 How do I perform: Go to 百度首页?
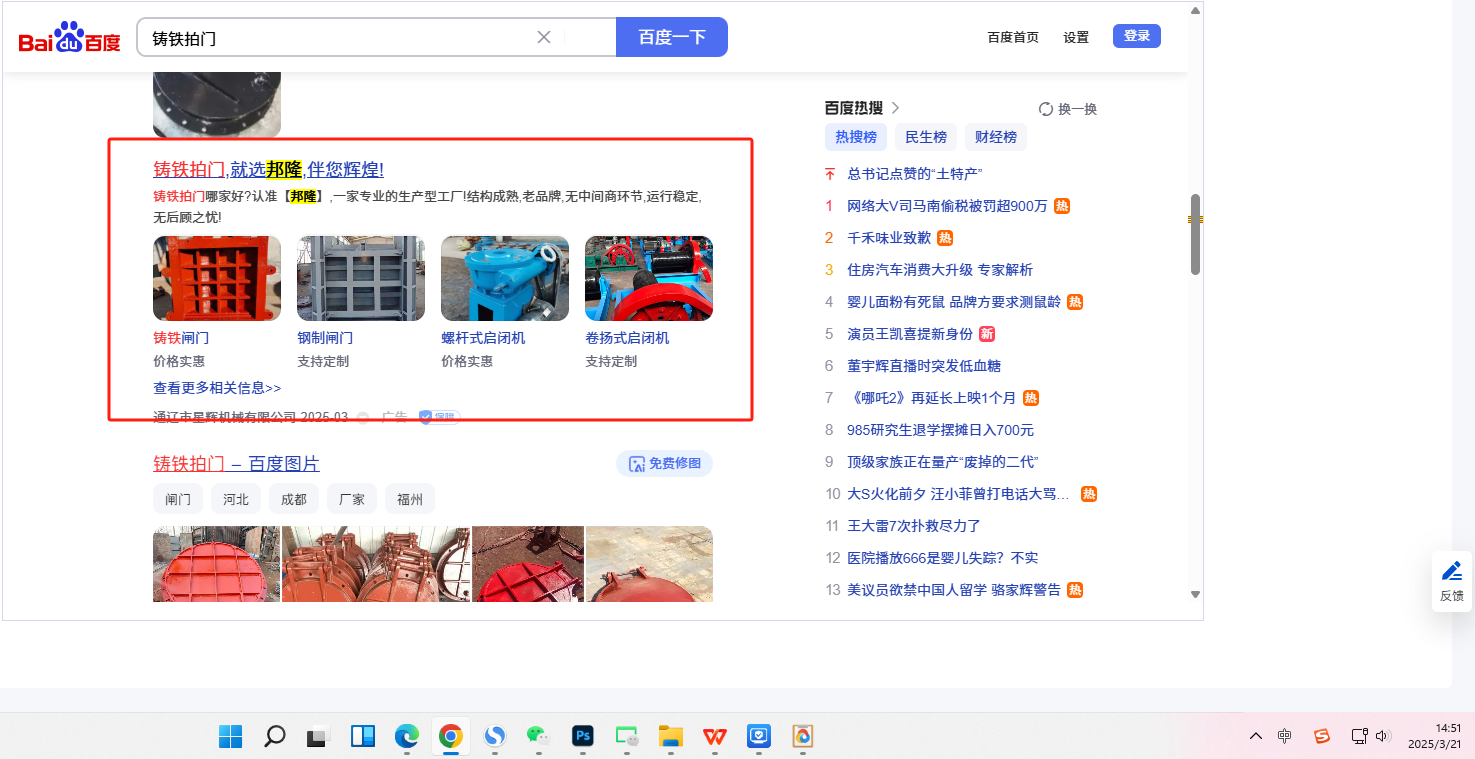pos(1013,37)
